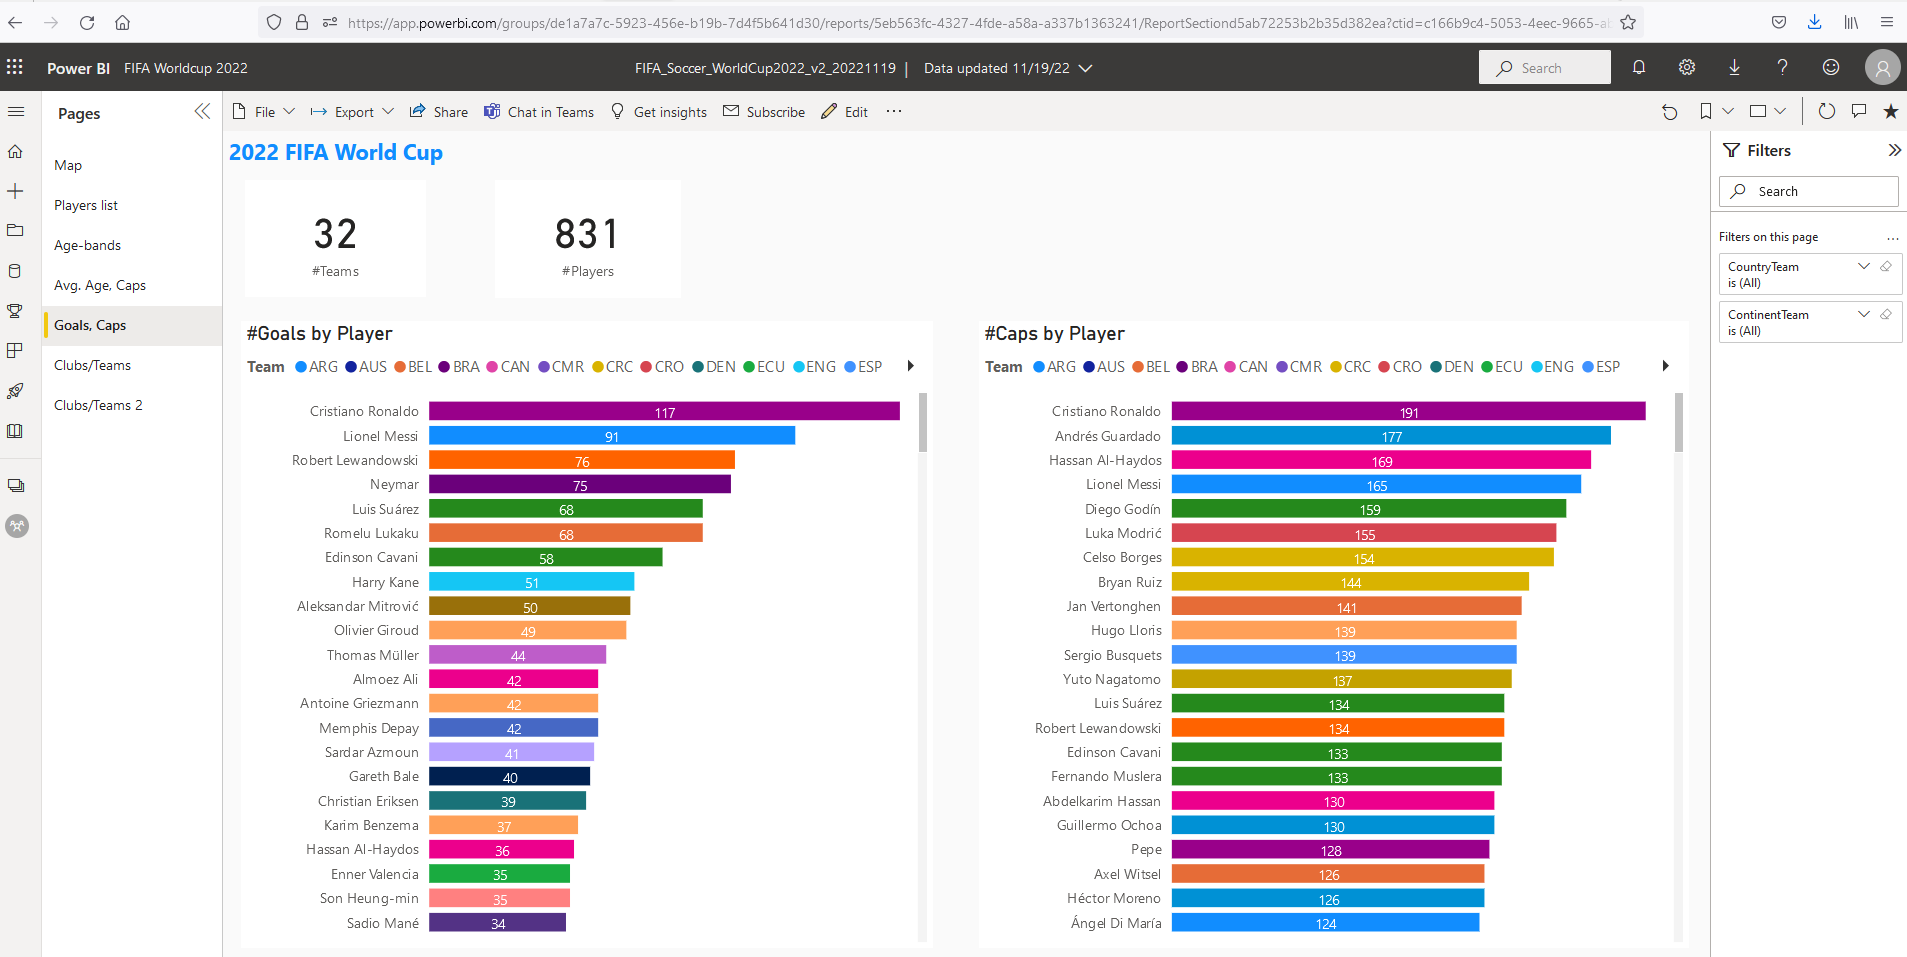
Task: Clear the ContinentTeam filter eraser
Action: [1886, 314]
